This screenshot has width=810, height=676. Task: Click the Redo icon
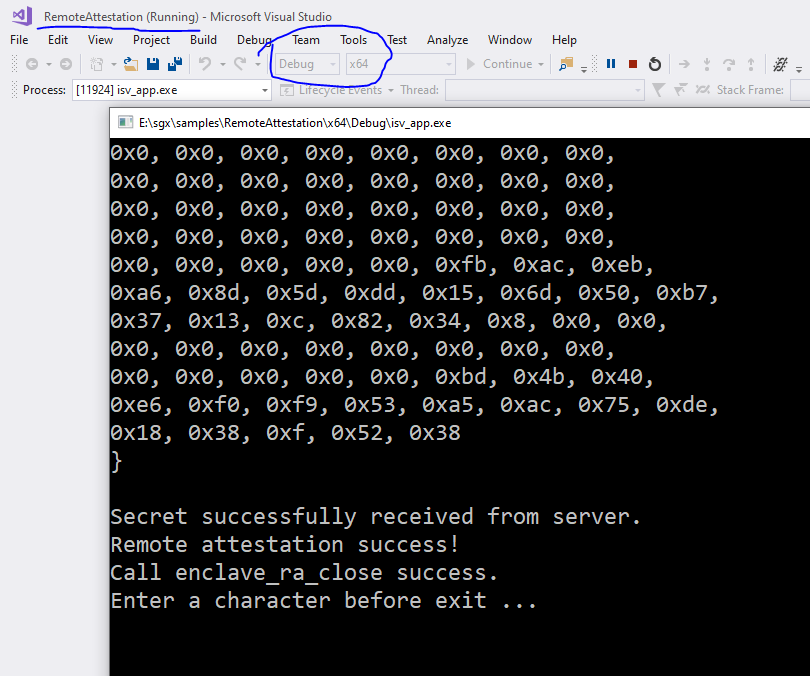[x=238, y=63]
